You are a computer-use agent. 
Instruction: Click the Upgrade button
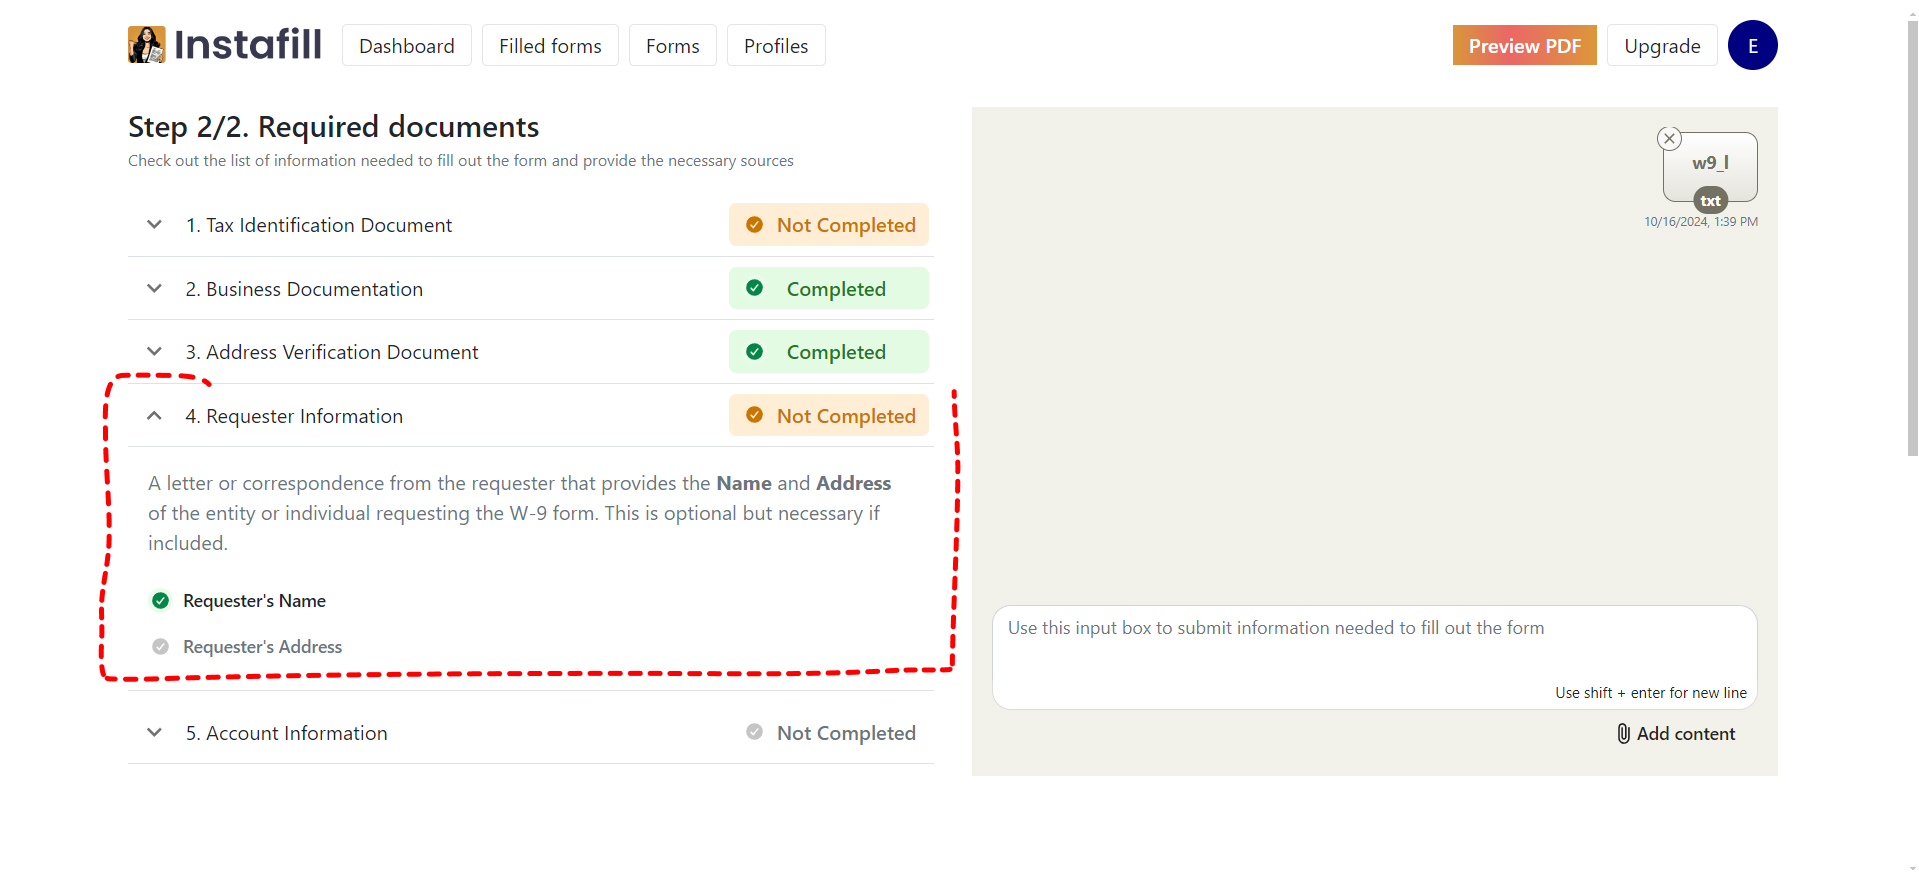[1662, 46]
